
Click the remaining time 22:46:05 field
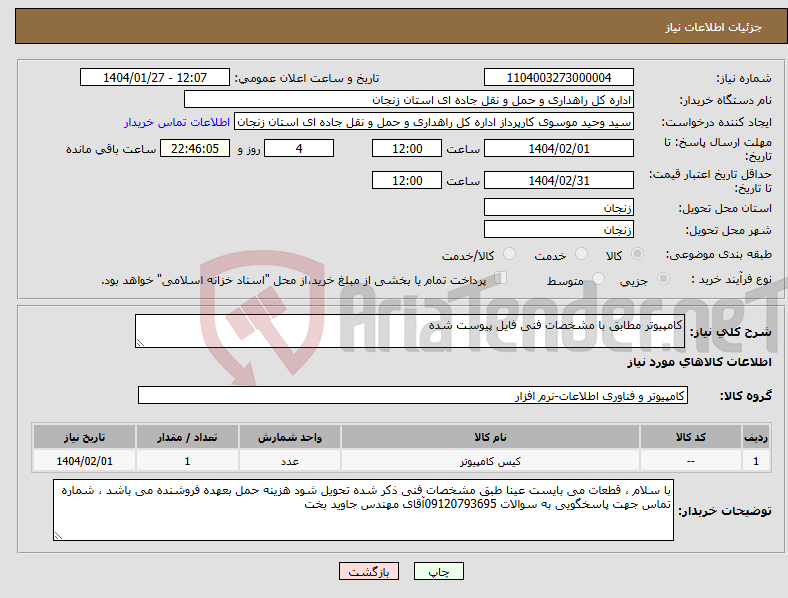(195, 148)
